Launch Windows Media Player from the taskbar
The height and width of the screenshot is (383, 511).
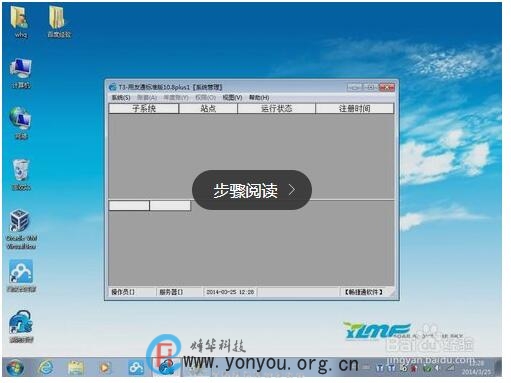tap(105, 368)
